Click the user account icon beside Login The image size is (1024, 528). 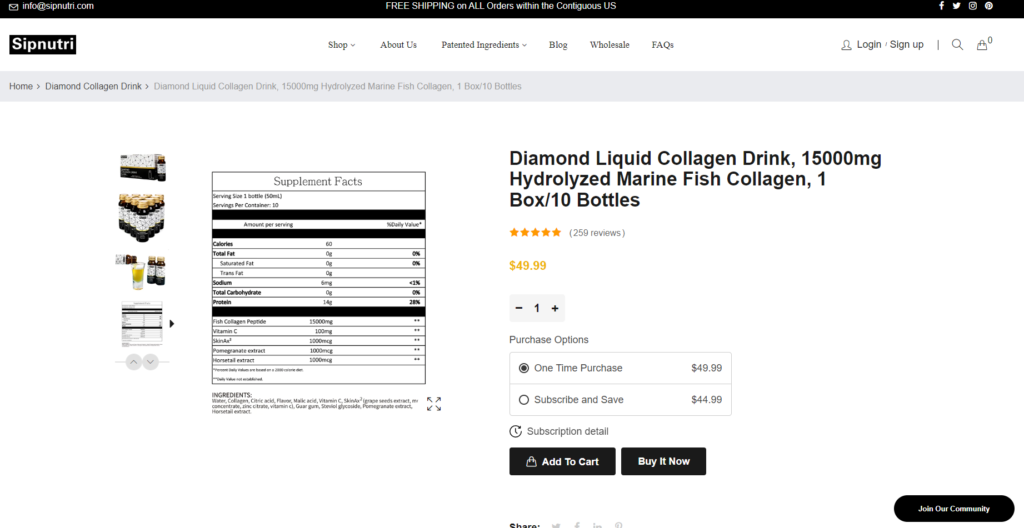pos(846,45)
